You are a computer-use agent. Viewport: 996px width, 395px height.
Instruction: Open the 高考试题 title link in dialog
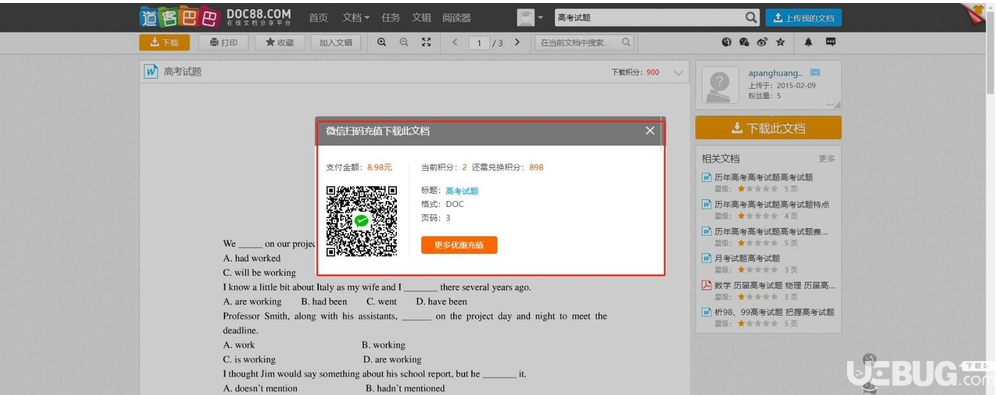[462, 191]
